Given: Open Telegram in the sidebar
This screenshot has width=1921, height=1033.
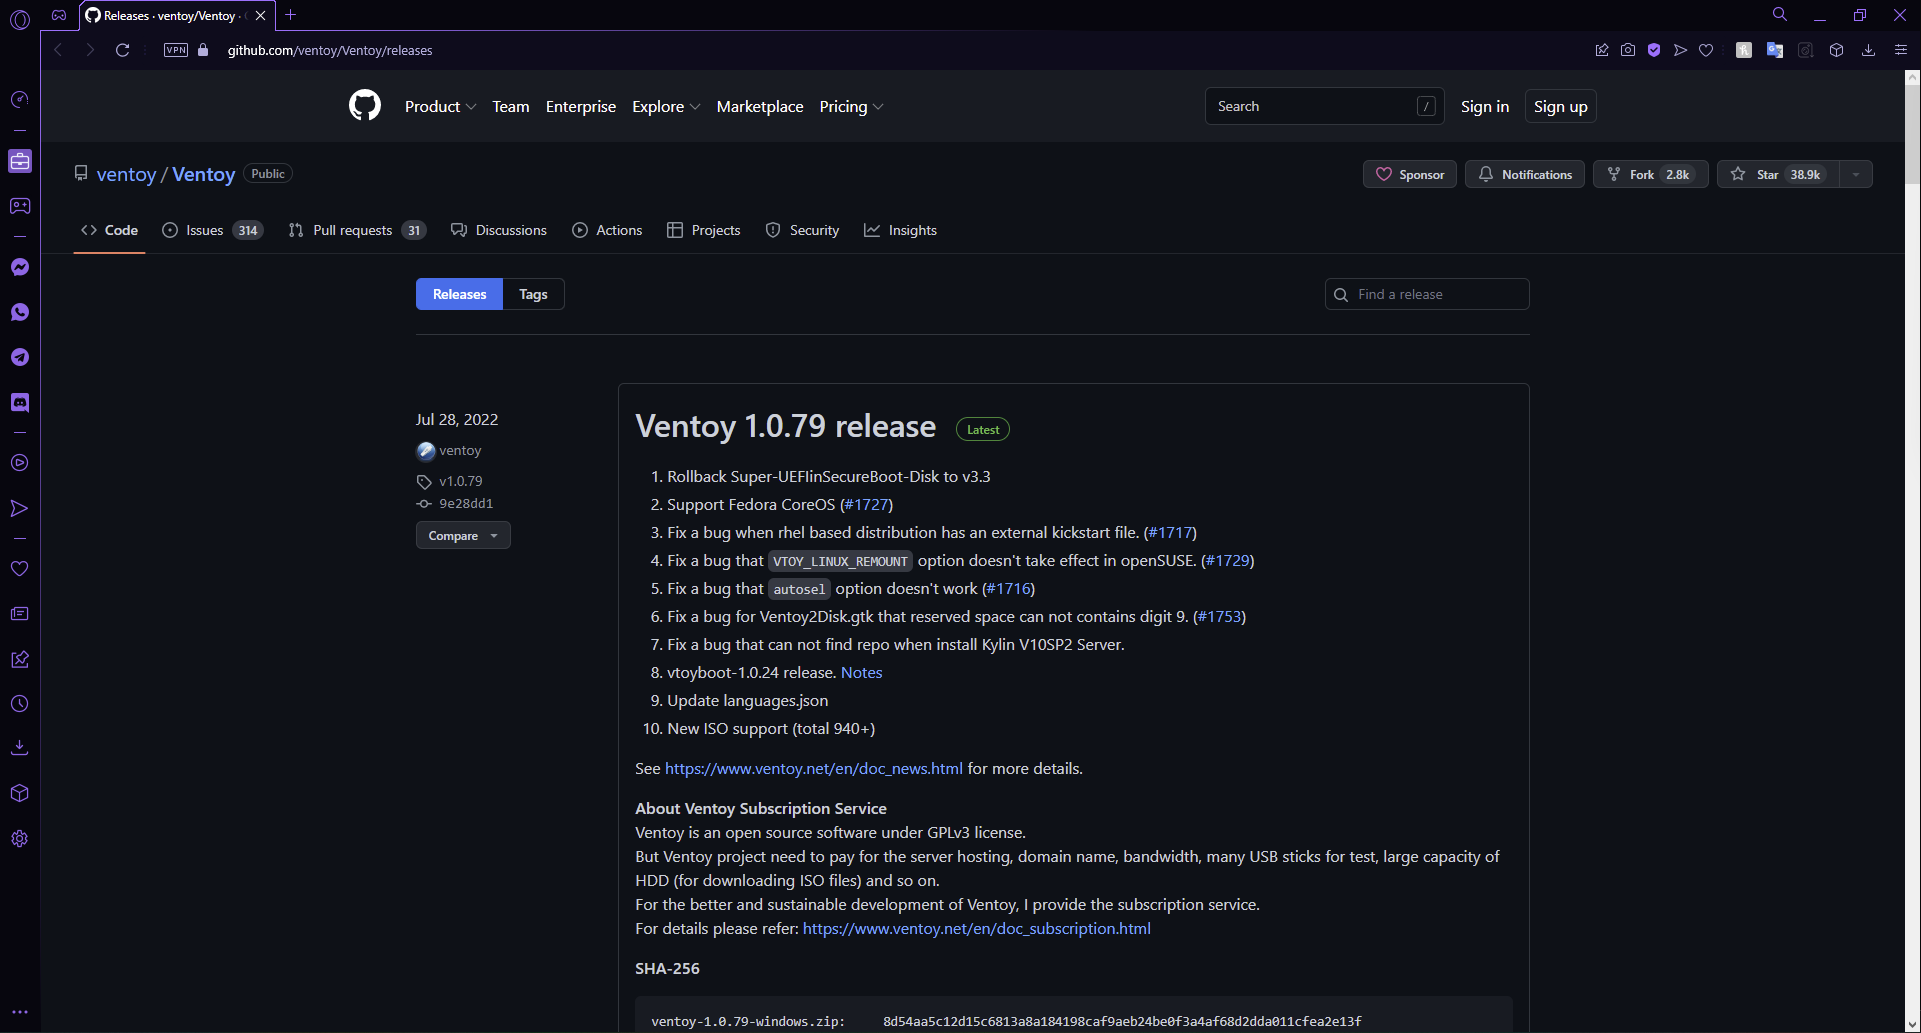Looking at the screenshot, I should (x=19, y=357).
